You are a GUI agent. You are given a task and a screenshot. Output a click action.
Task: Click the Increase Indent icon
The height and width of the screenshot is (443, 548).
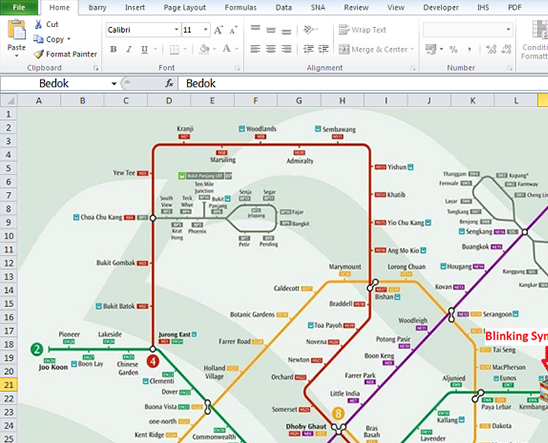click(324, 49)
